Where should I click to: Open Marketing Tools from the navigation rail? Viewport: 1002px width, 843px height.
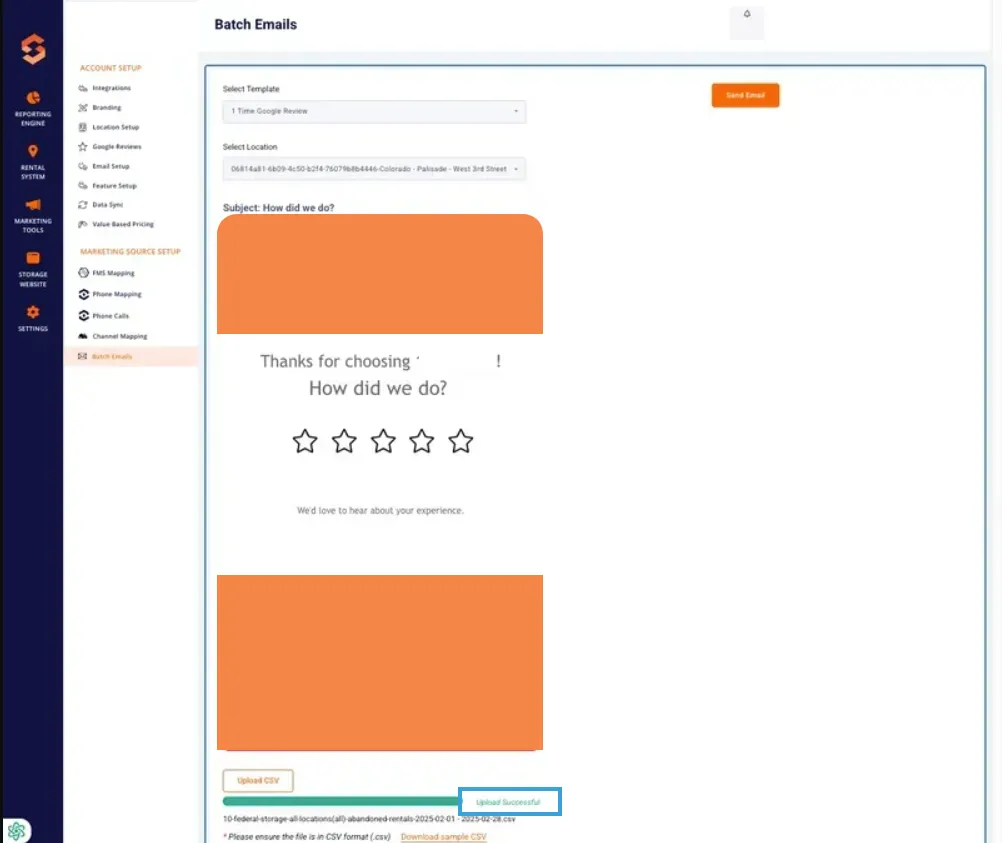point(33,215)
